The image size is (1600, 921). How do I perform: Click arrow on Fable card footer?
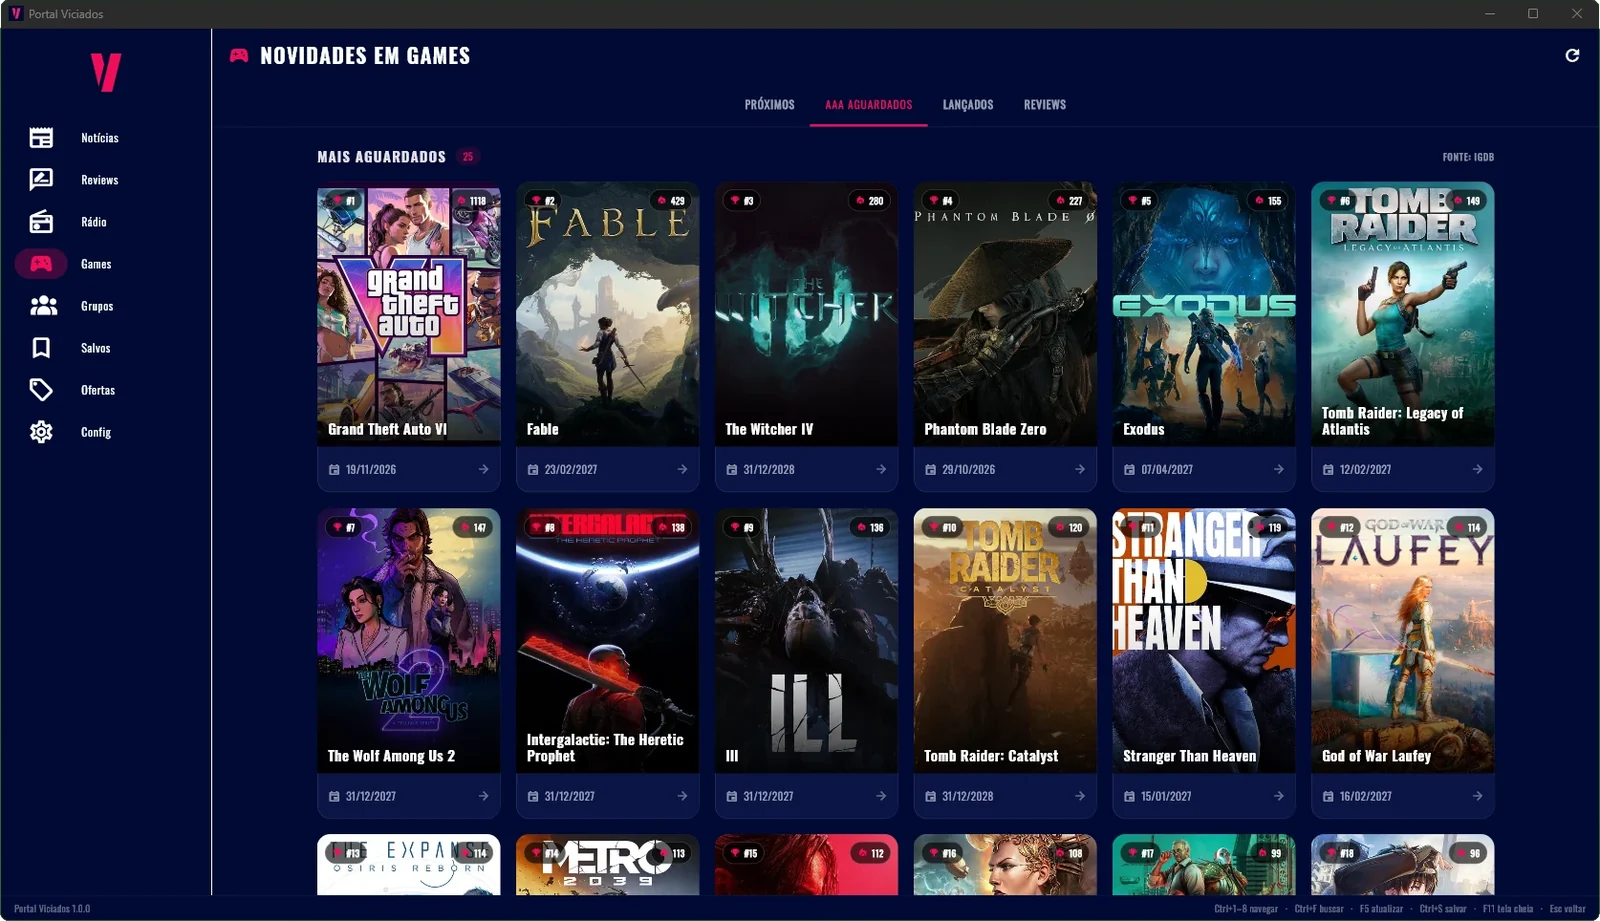(x=682, y=469)
